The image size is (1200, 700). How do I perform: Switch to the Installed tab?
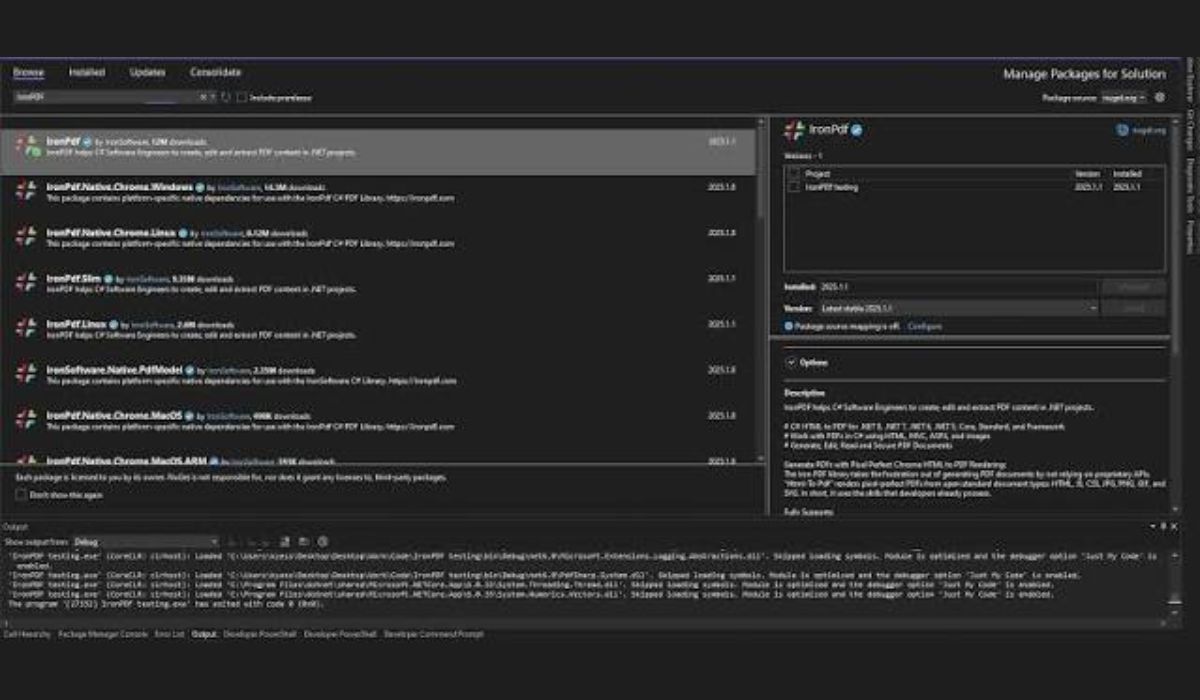(87, 73)
